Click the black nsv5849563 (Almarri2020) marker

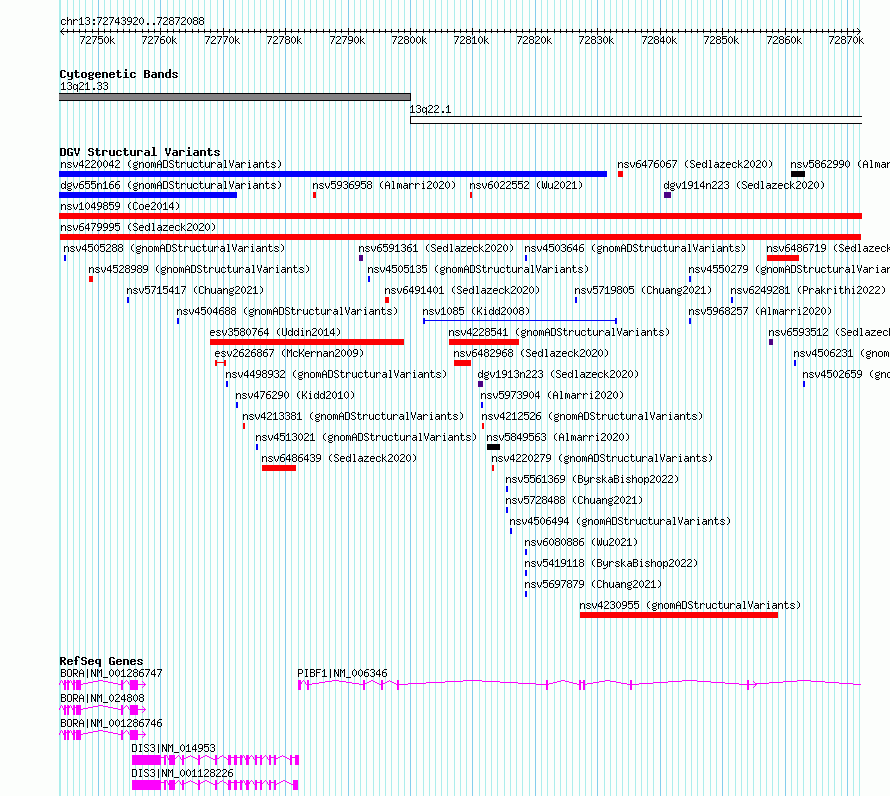pyautogui.click(x=494, y=447)
